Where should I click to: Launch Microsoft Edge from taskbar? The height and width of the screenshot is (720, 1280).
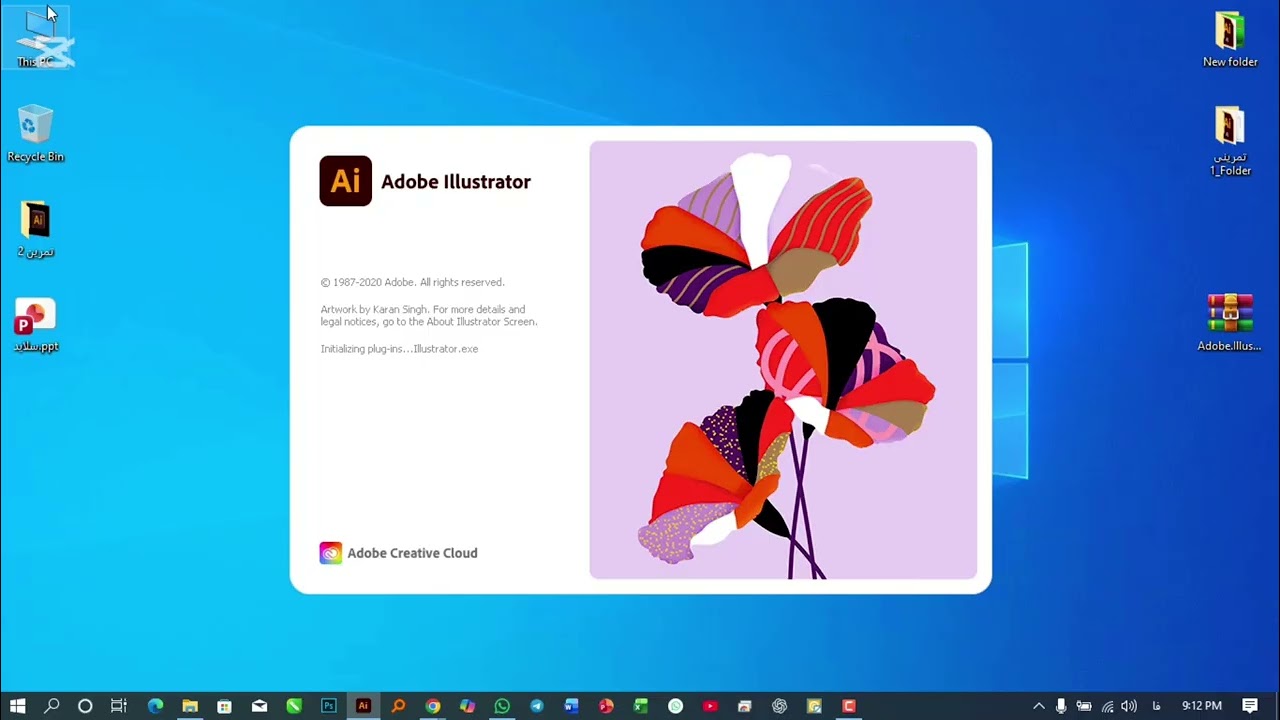pyautogui.click(x=155, y=706)
